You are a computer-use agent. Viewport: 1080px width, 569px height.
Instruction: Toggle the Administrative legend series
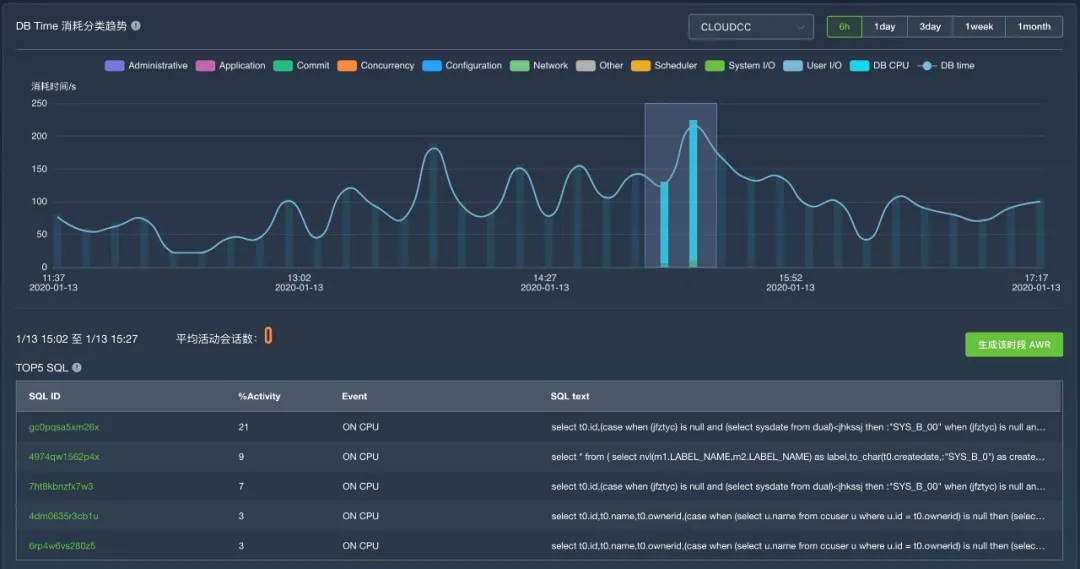pyautogui.click(x=146, y=66)
